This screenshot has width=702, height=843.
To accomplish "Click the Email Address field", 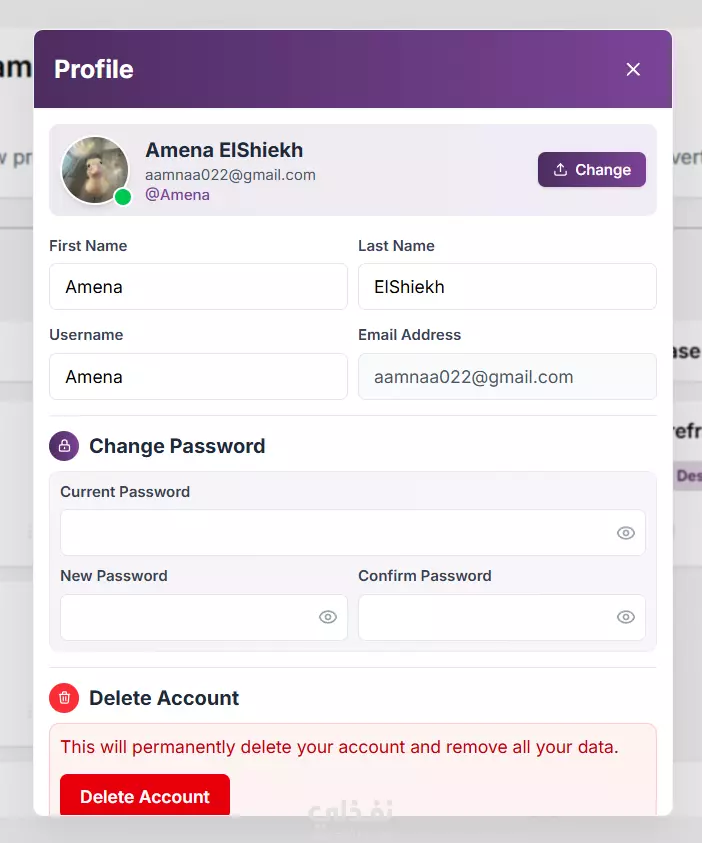I will (507, 376).
